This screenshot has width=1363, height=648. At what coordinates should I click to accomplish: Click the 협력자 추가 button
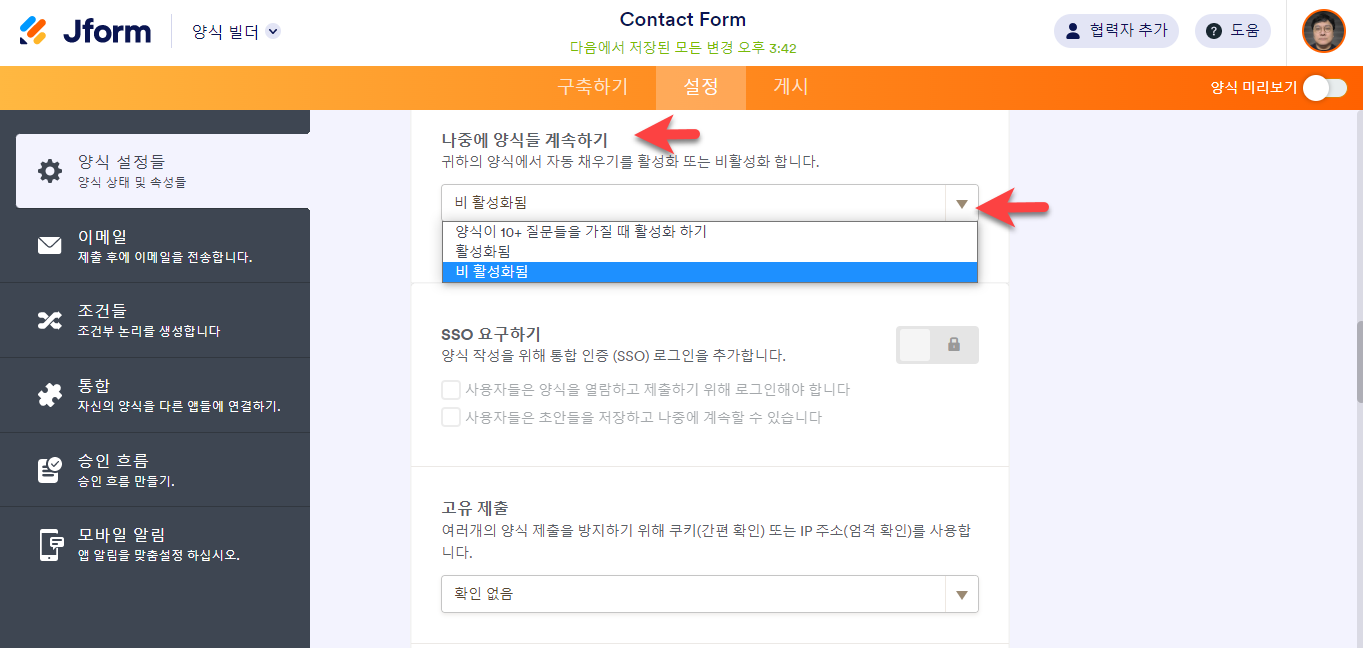pyautogui.click(x=1116, y=31)
